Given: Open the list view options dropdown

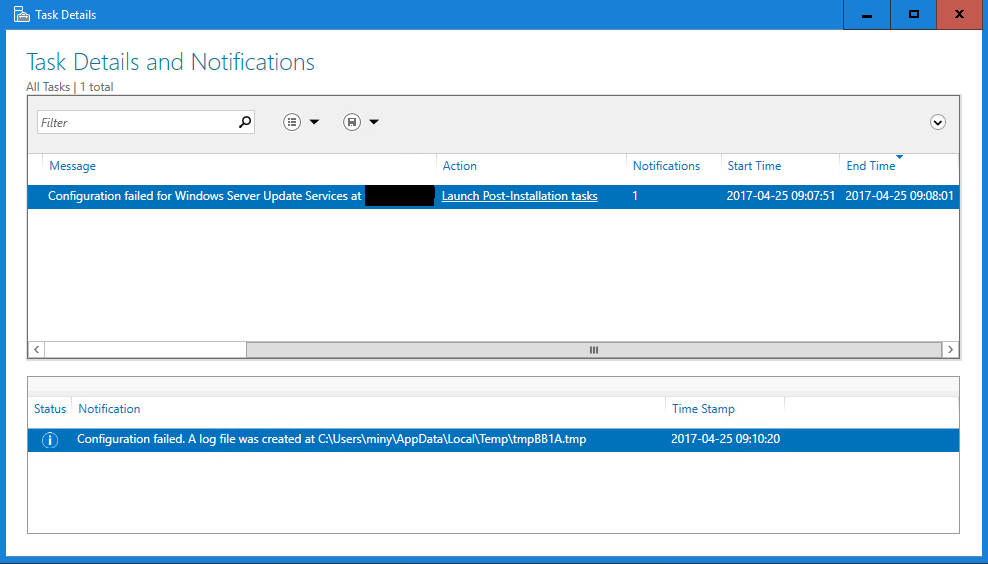Looking at the screenshot, I should tap(301, 122).
